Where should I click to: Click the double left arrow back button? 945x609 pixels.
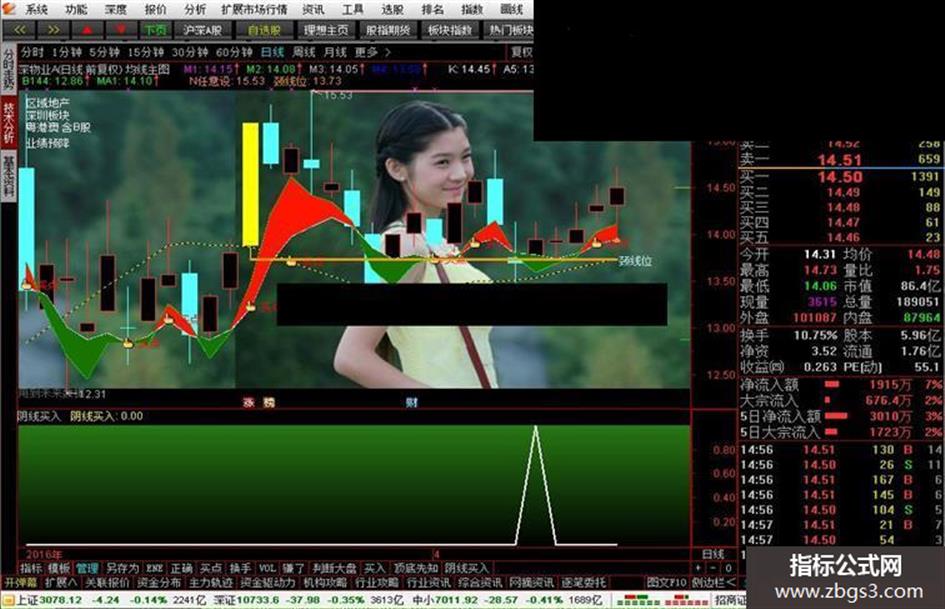coord(19,30)
